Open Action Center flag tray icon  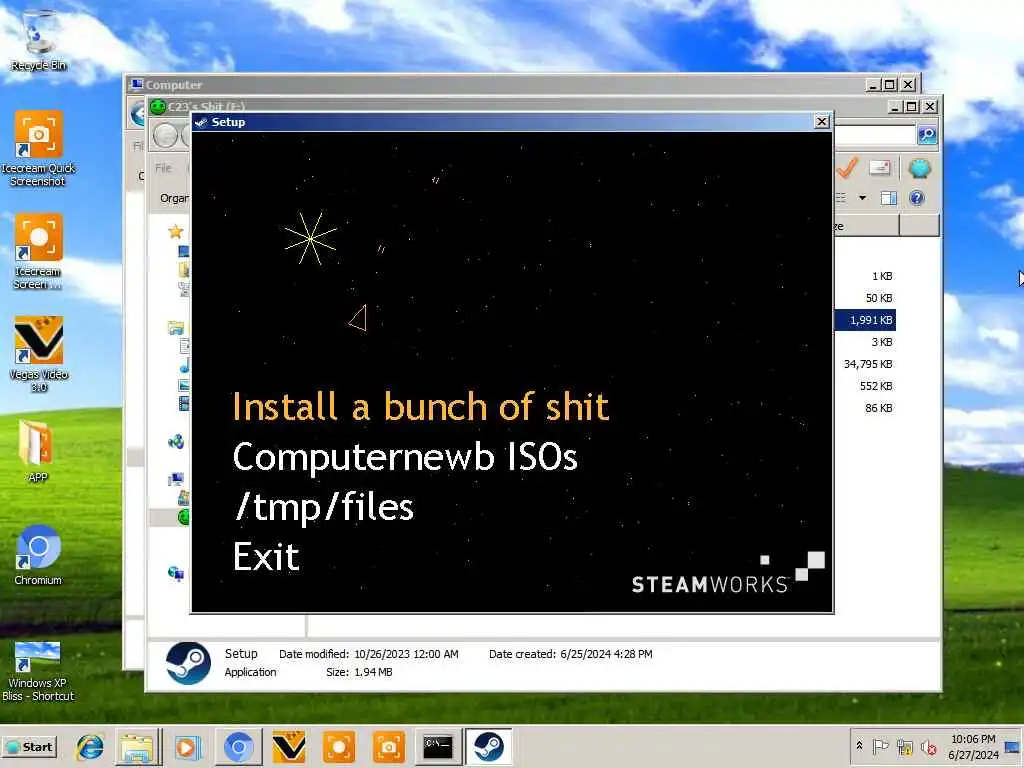(x=880, y=746)
